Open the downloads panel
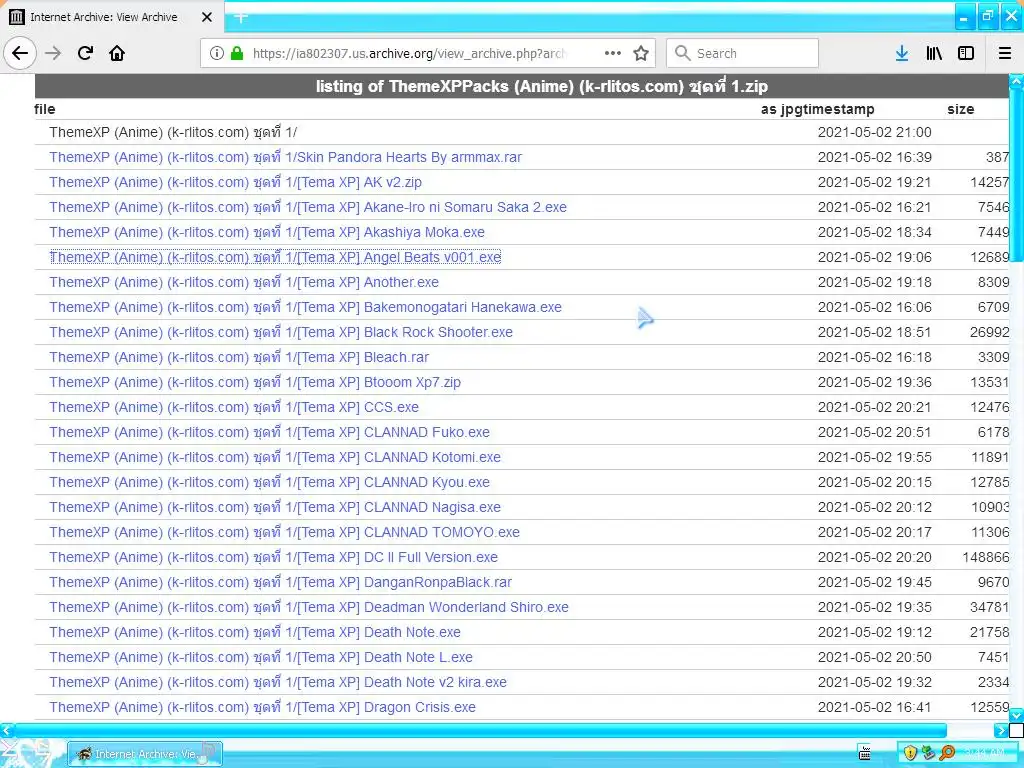 click(902, 53)
